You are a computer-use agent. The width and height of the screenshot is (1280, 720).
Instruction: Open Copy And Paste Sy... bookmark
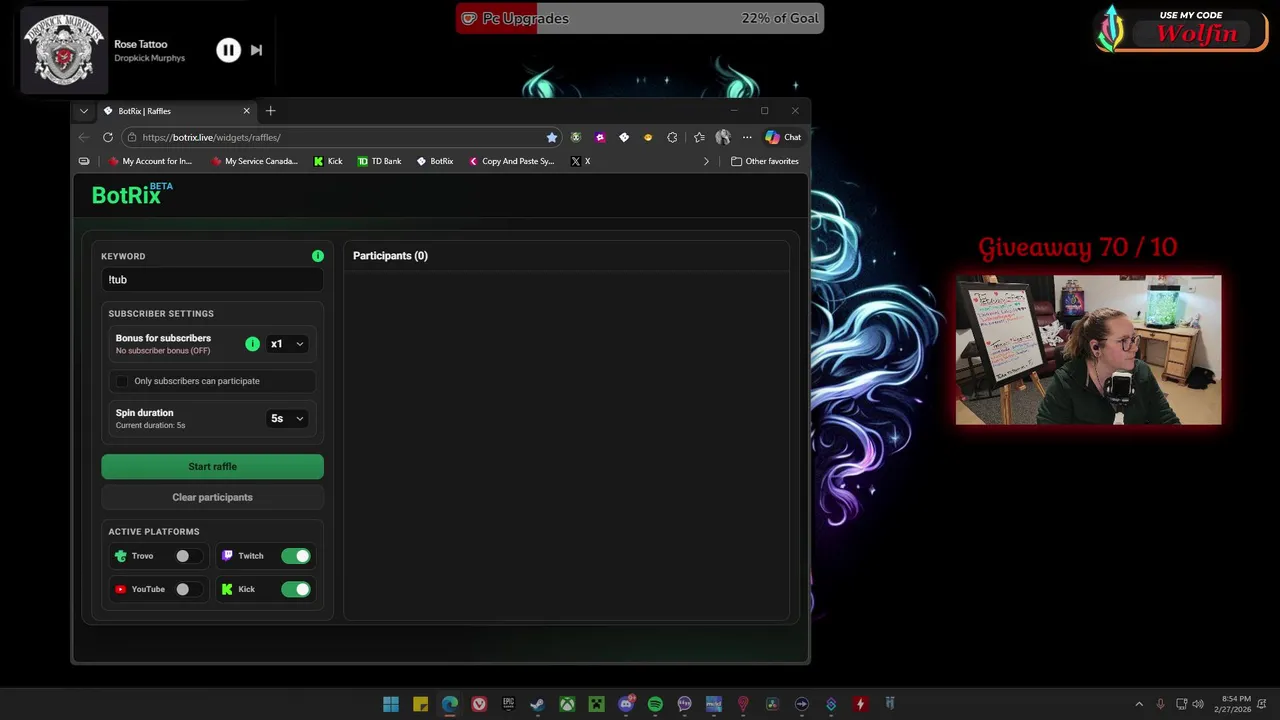point(511,161)
